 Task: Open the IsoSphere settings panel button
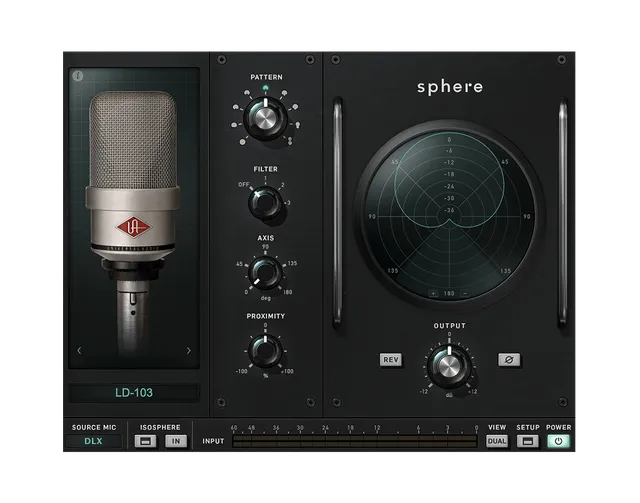click(x=146, y=441)
